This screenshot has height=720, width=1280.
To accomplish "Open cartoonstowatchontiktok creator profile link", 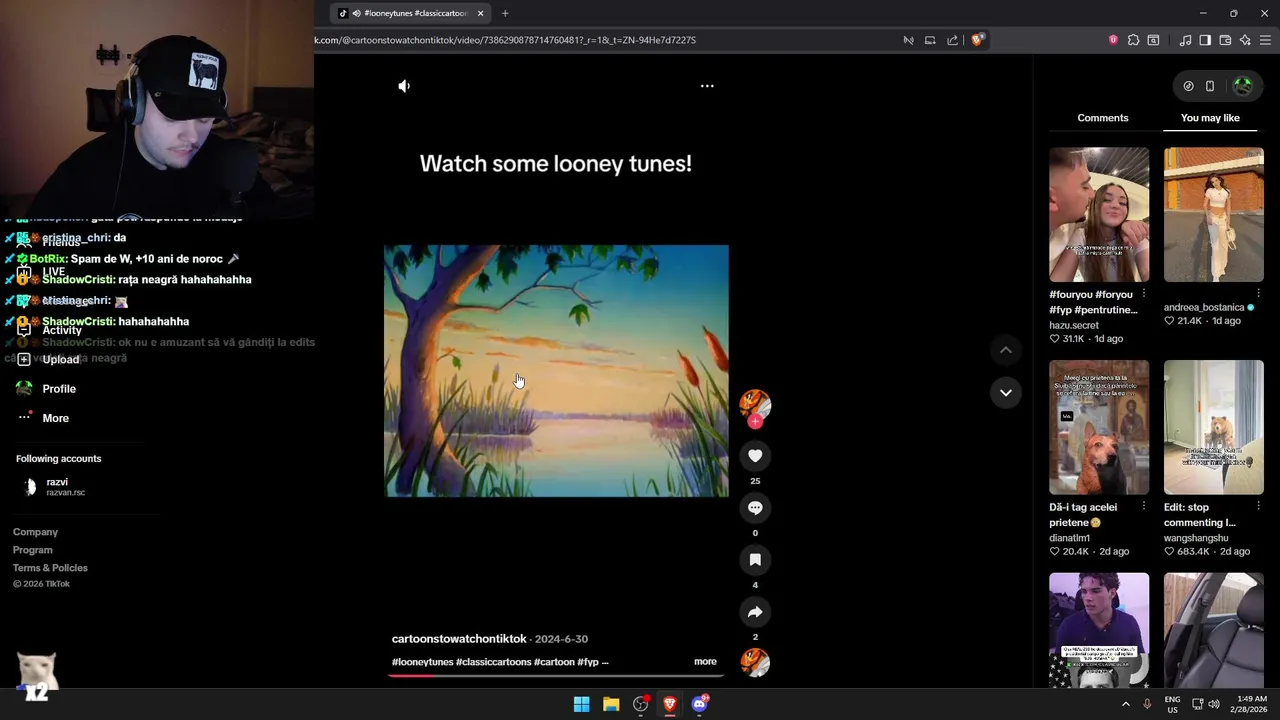I will point(459,639).
